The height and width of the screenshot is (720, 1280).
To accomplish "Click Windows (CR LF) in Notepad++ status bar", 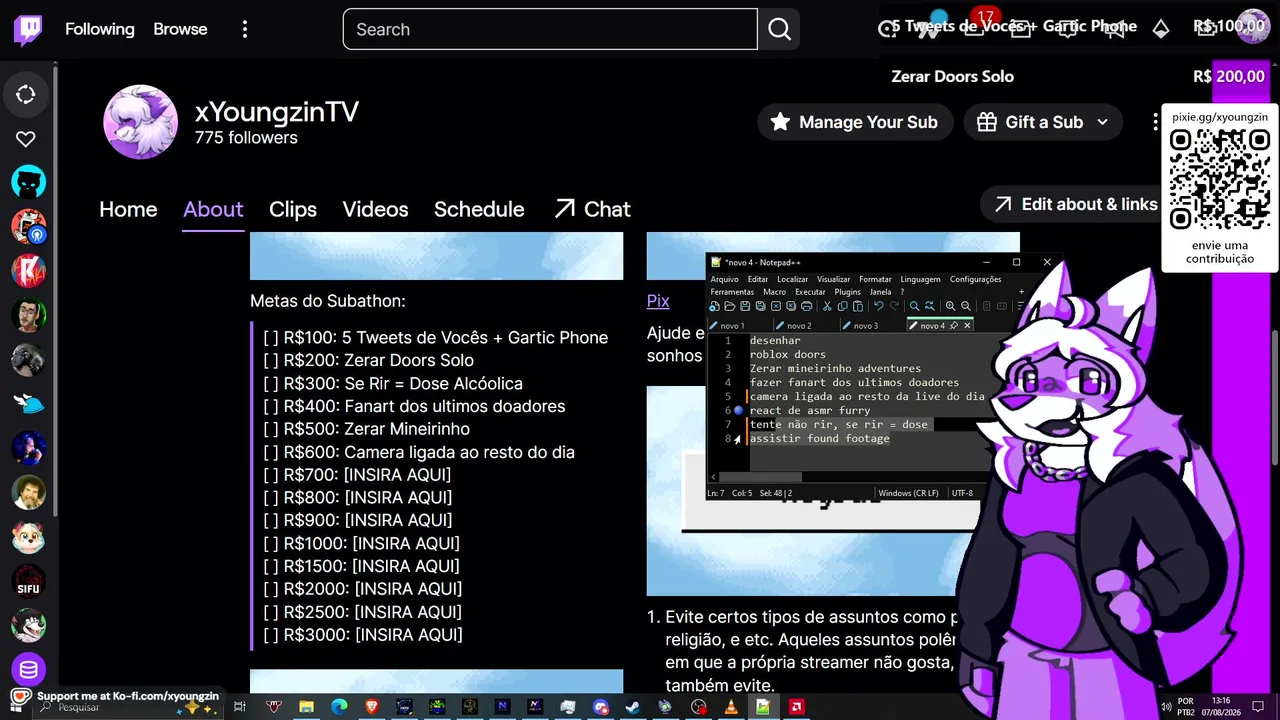I will (909, 493).
